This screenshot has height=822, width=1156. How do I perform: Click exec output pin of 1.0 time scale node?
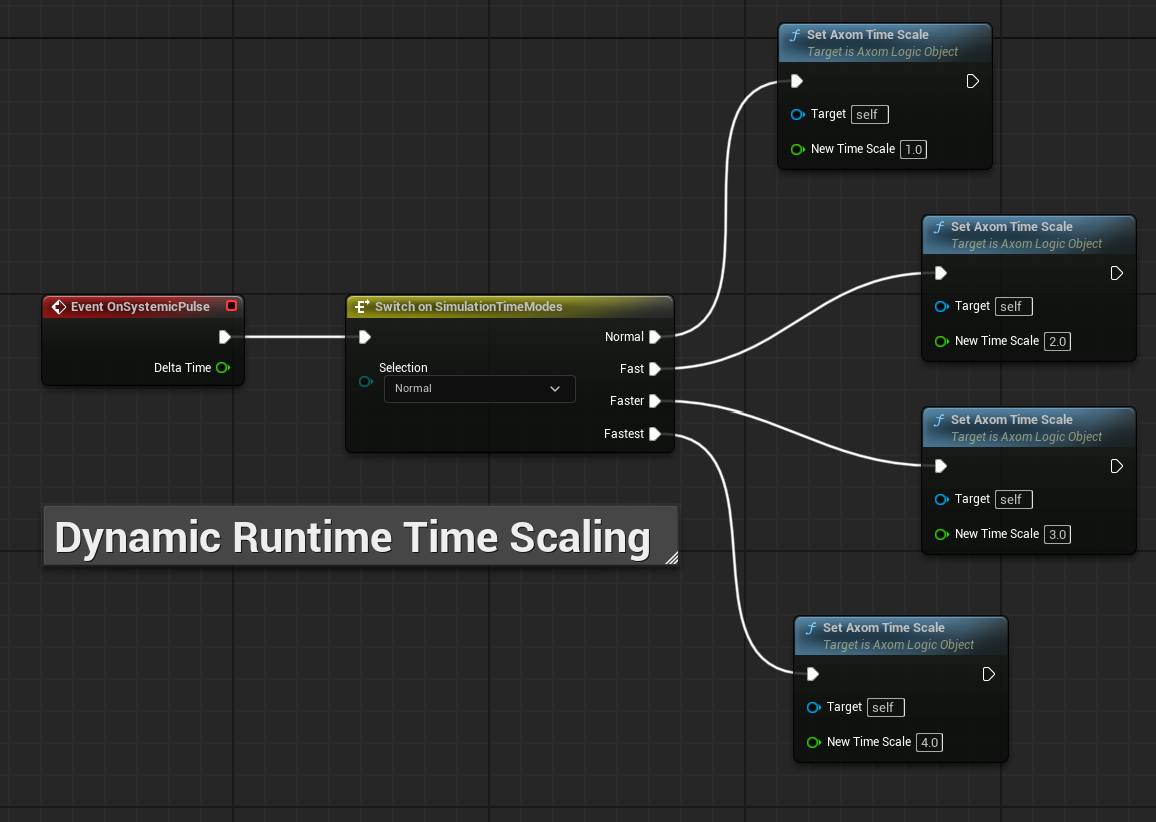(x=972, y=81)
